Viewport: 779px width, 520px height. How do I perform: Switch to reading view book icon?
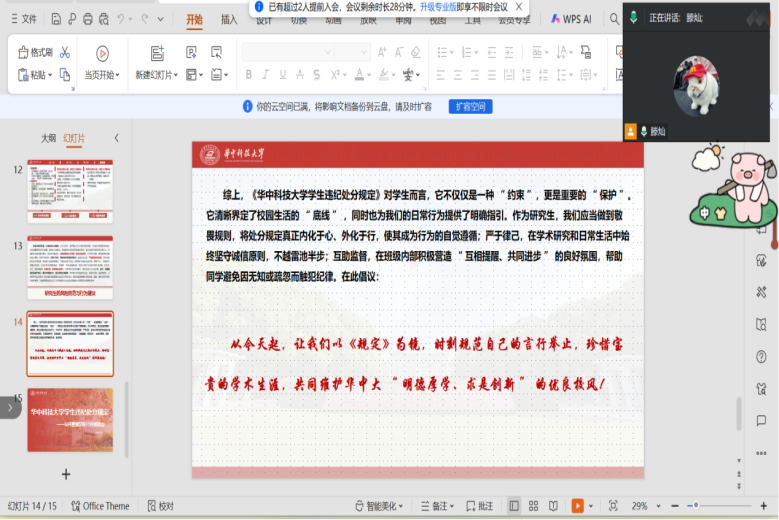553,506
